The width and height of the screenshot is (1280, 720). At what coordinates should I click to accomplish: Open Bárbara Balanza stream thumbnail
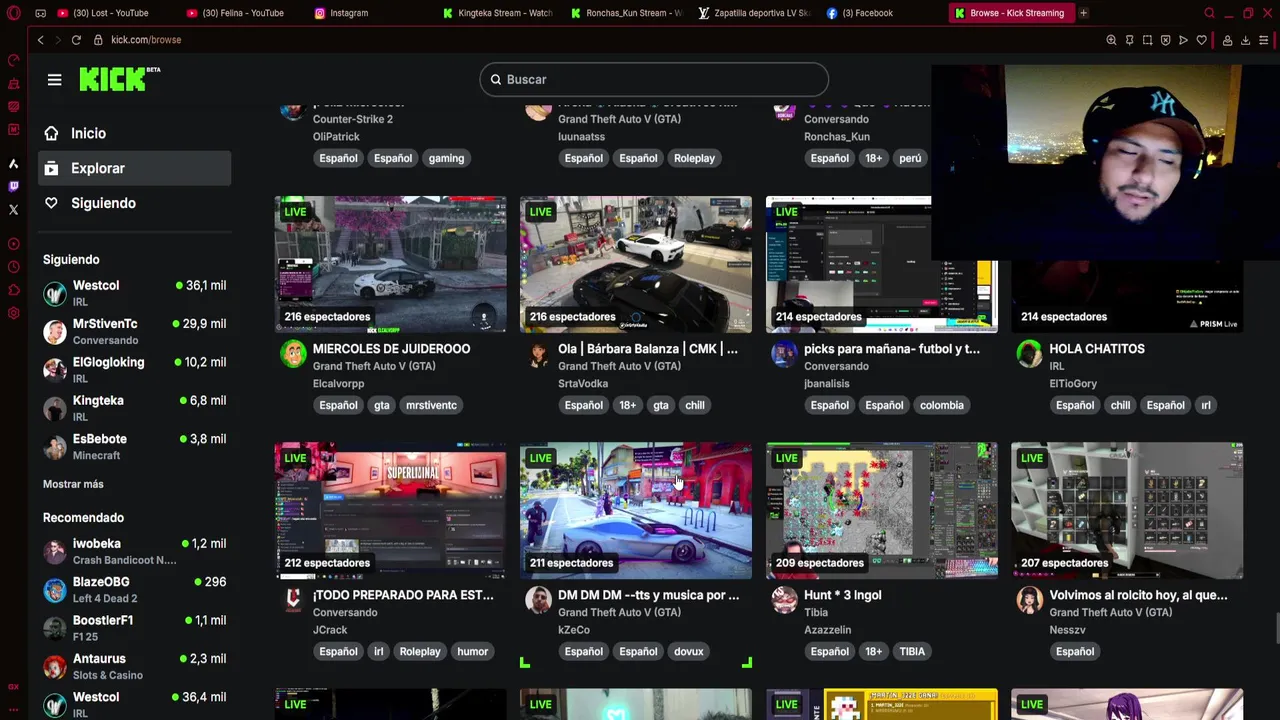tap(636, 264)
